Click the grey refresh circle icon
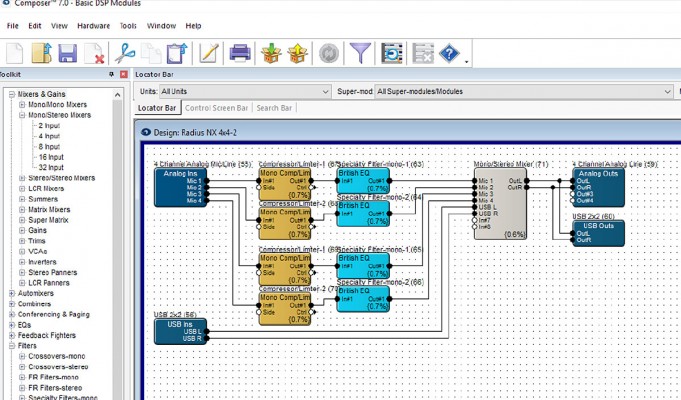 coord(329,53)
